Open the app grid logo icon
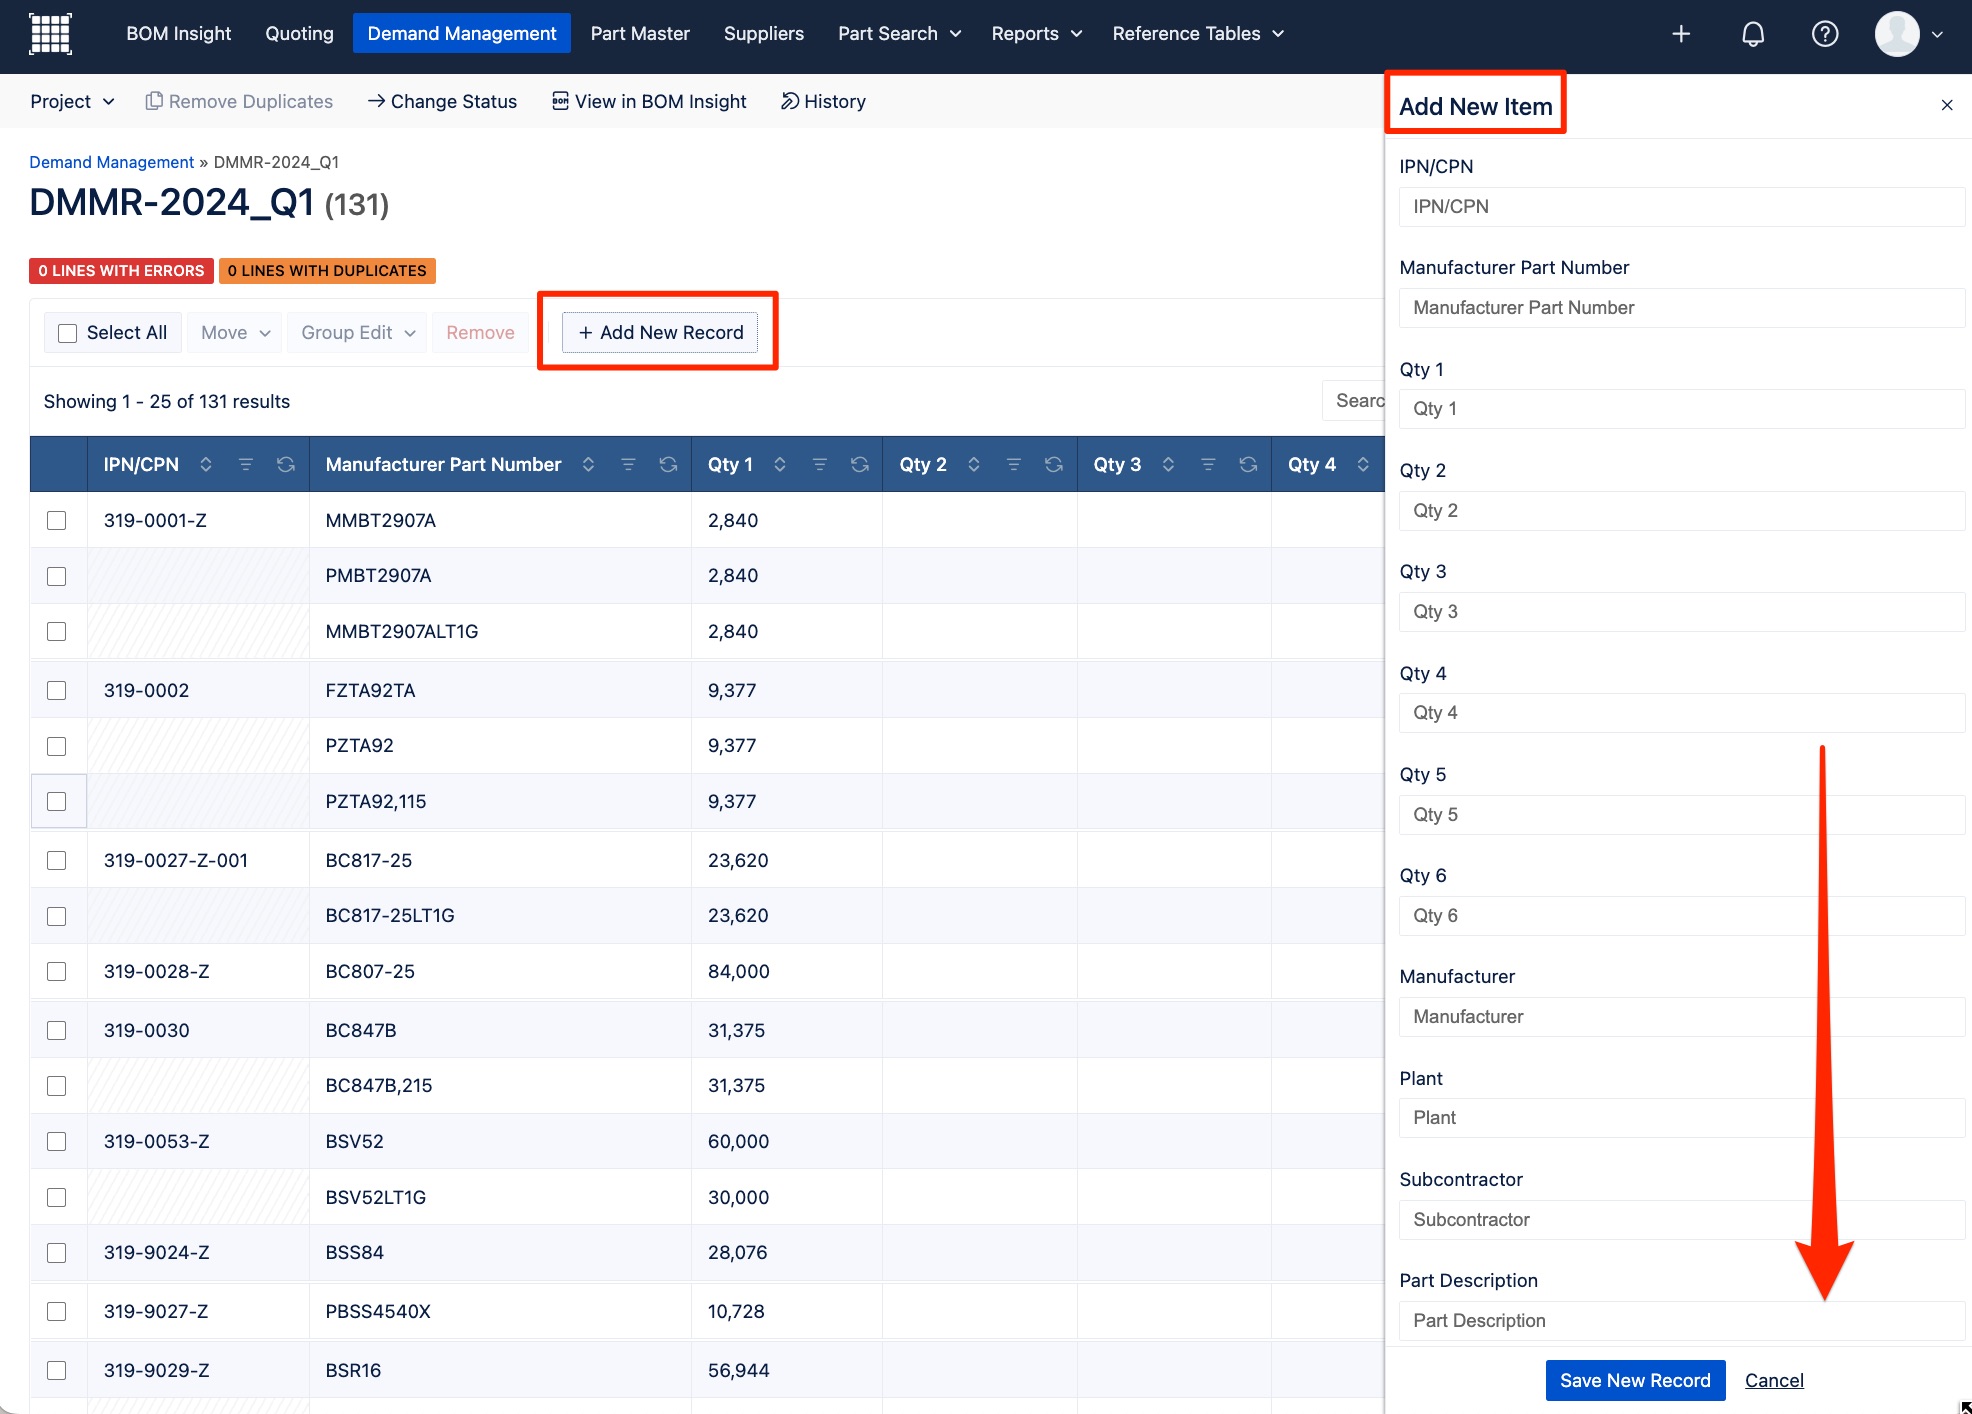This screenshot has width=1972, height=1414. [50, 33]
